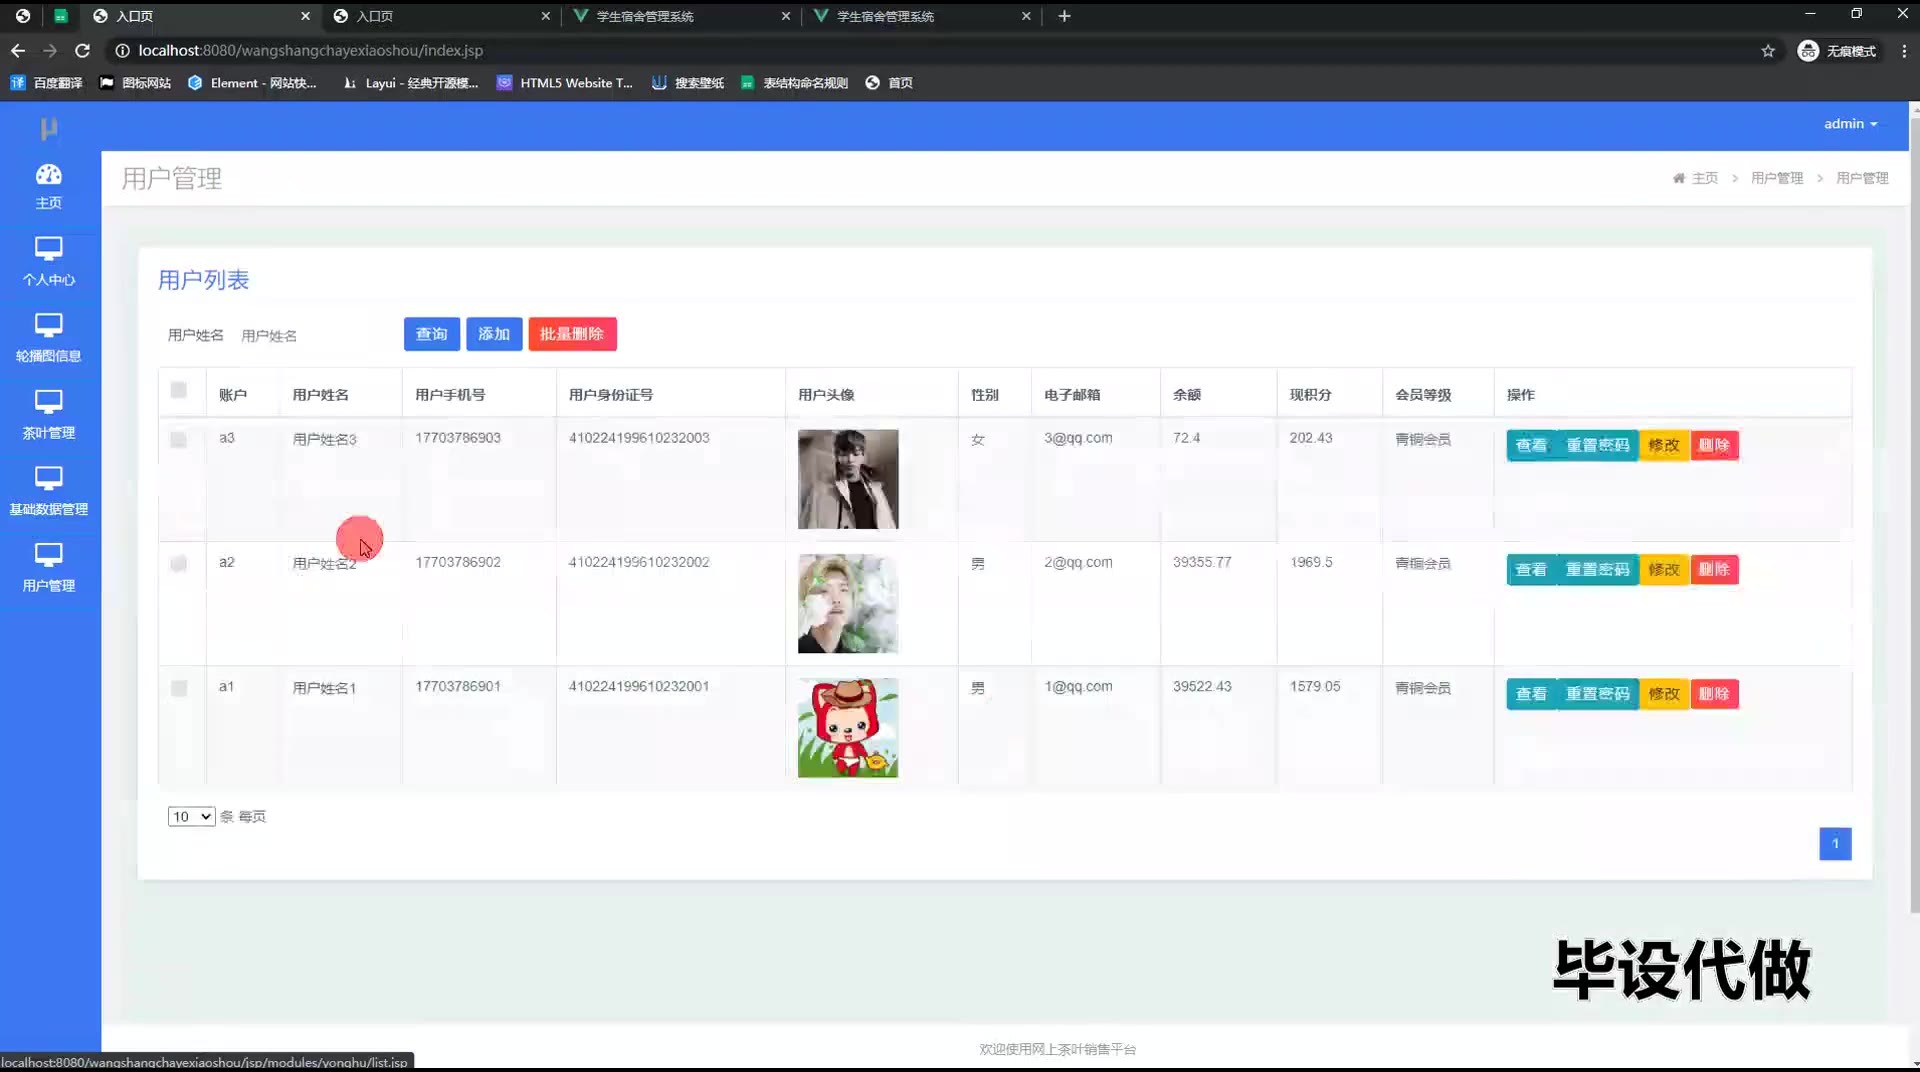This screenshot has height=1072, width=1920.
Task: Check the checkbox for account a3
Action: tap(179, 440)
